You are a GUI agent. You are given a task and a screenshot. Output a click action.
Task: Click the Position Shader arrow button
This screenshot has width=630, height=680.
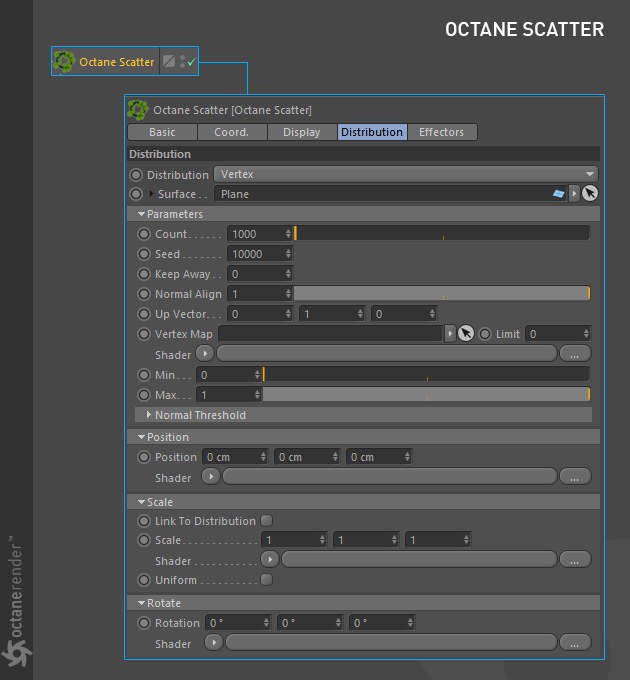pos(211,477)
